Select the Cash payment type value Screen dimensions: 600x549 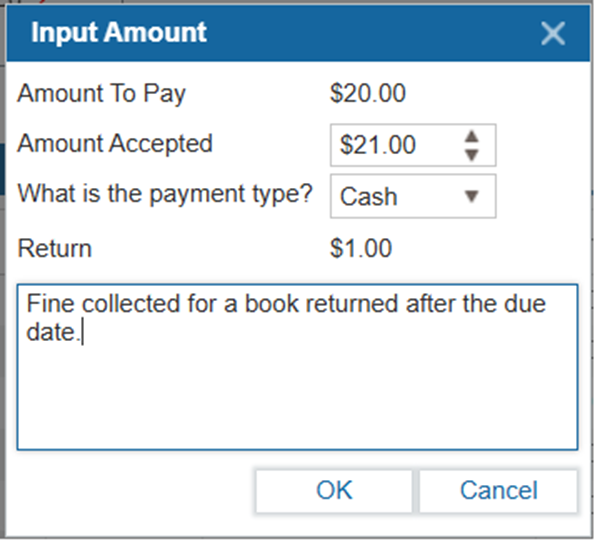point(369,197)
